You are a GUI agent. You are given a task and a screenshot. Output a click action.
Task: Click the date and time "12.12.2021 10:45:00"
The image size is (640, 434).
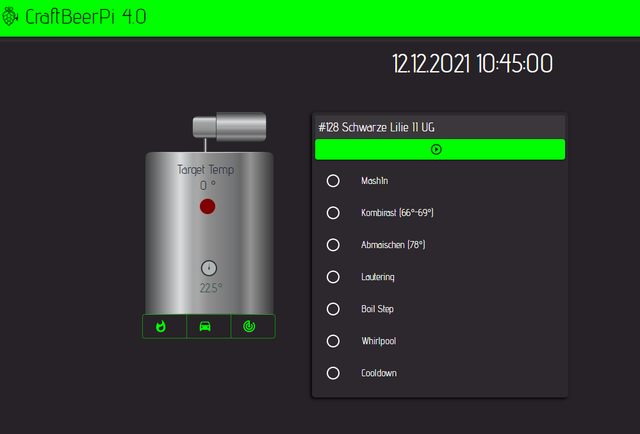click(x=473, y=64)
